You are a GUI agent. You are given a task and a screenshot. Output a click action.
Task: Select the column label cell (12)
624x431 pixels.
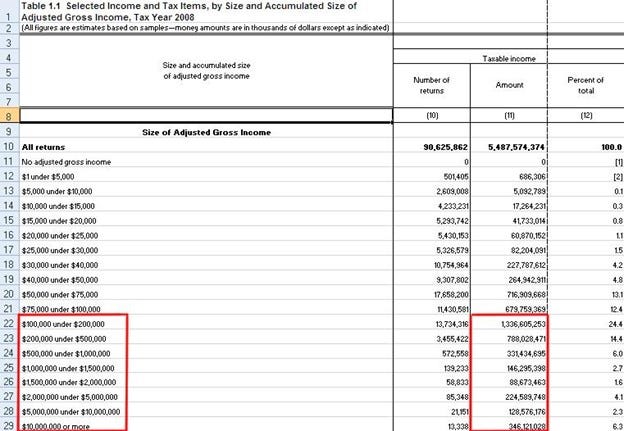pos(586,115)
